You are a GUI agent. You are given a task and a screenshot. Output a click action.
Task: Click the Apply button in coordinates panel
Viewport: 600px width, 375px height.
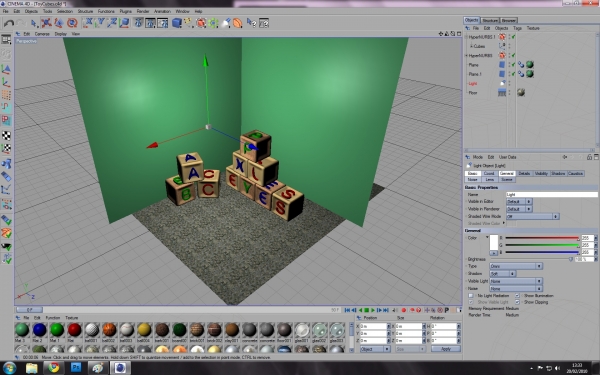446,349
